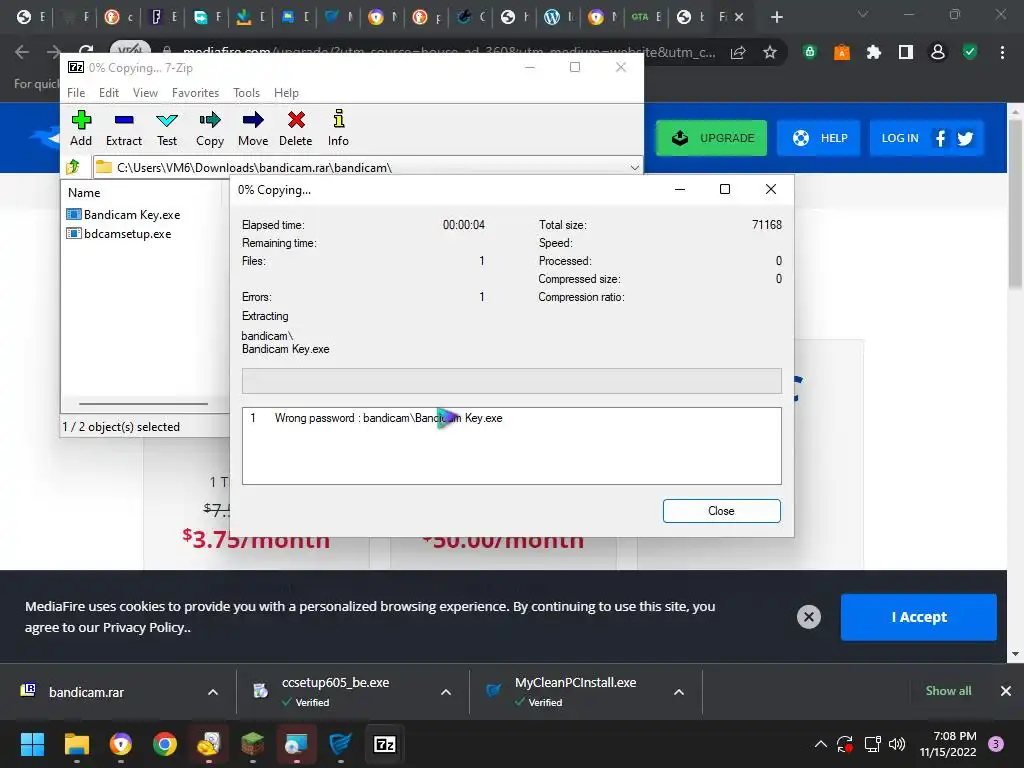1024x768 pixels.
Task: Open the Favorites menu in 7-Zip
Action: click(195, 93)
